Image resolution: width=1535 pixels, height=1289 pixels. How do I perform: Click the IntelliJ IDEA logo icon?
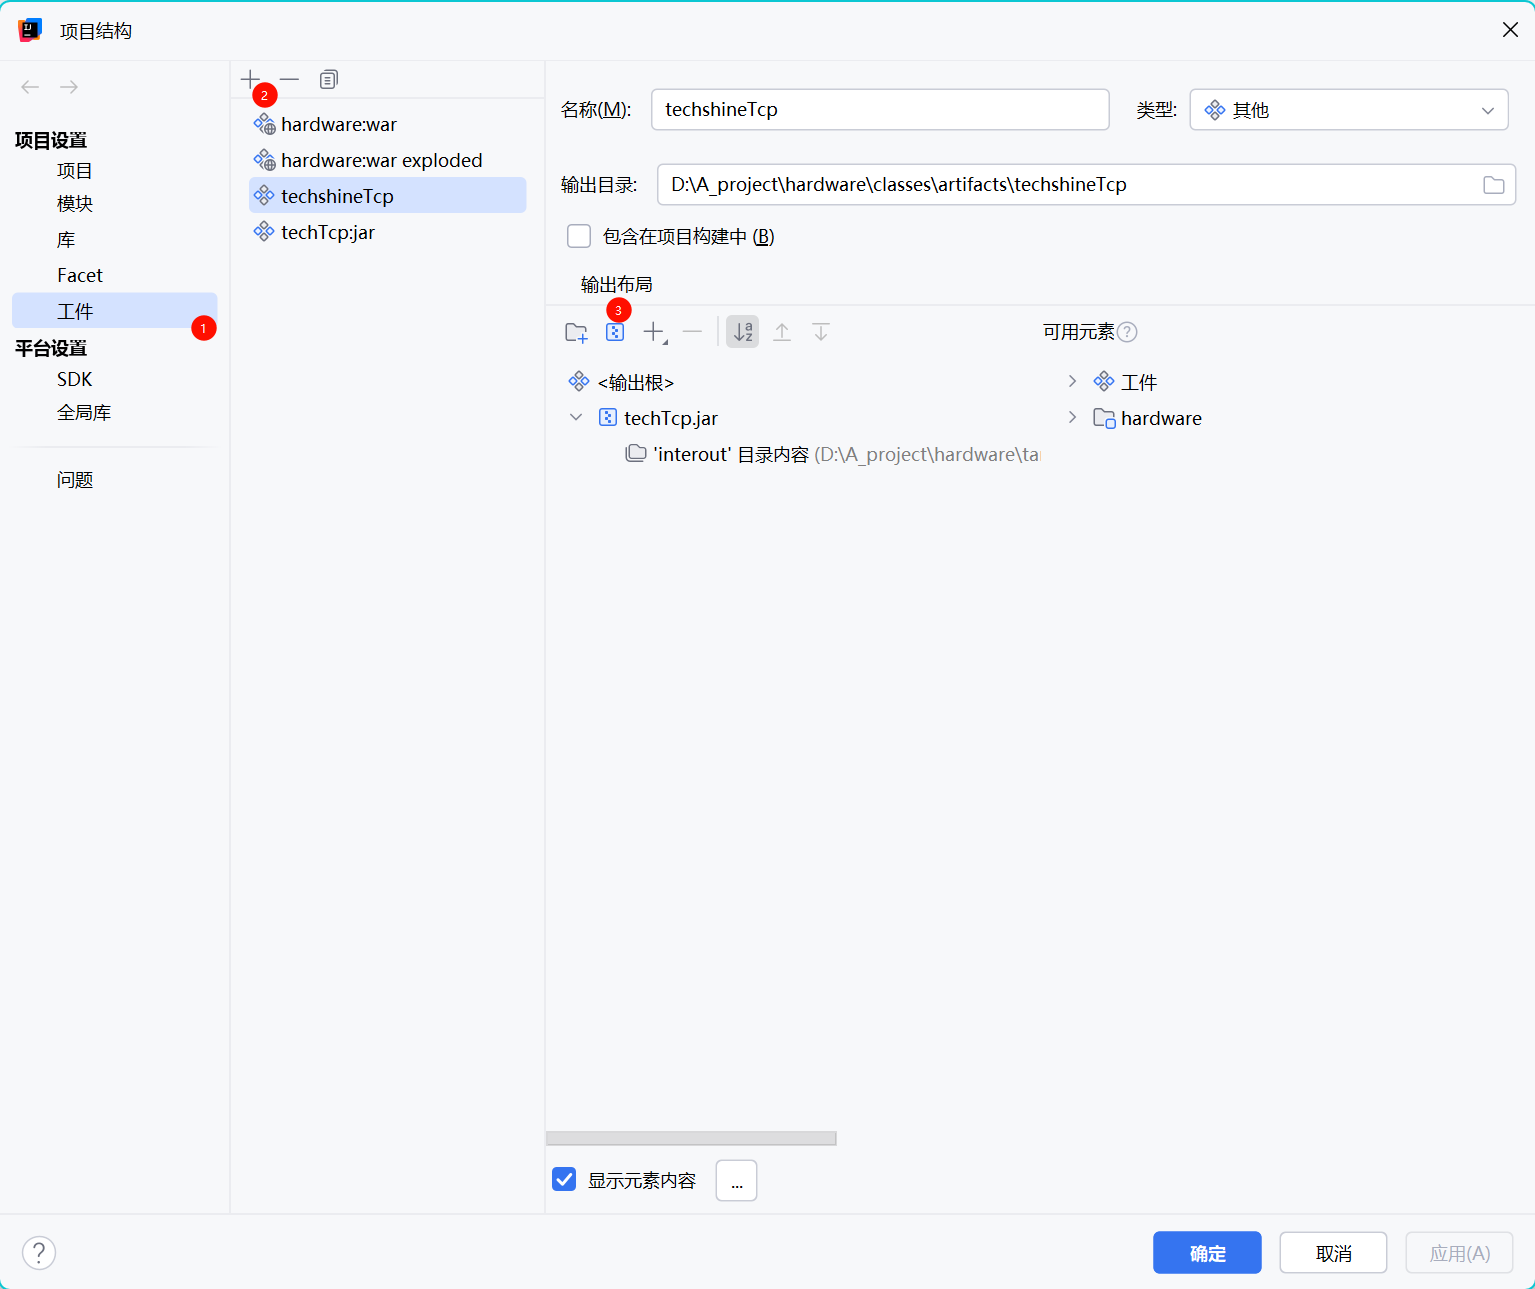pos(30,30)
